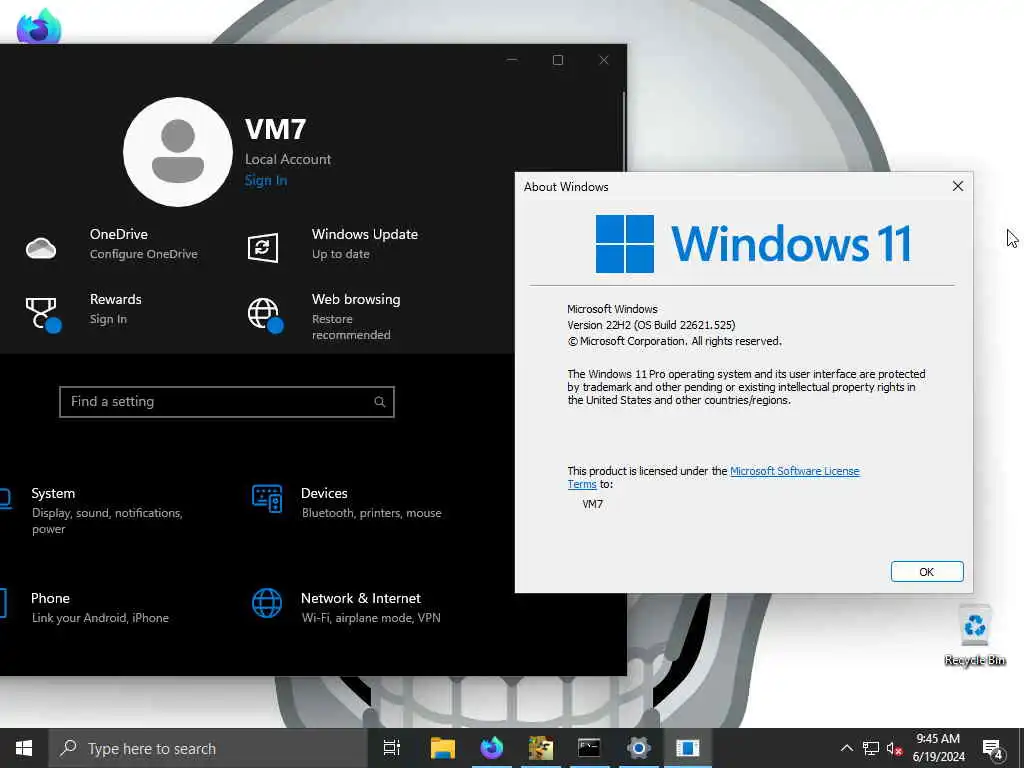Open the Firefox icon on the desktop

pyautogui.click(x=39, y=26)
